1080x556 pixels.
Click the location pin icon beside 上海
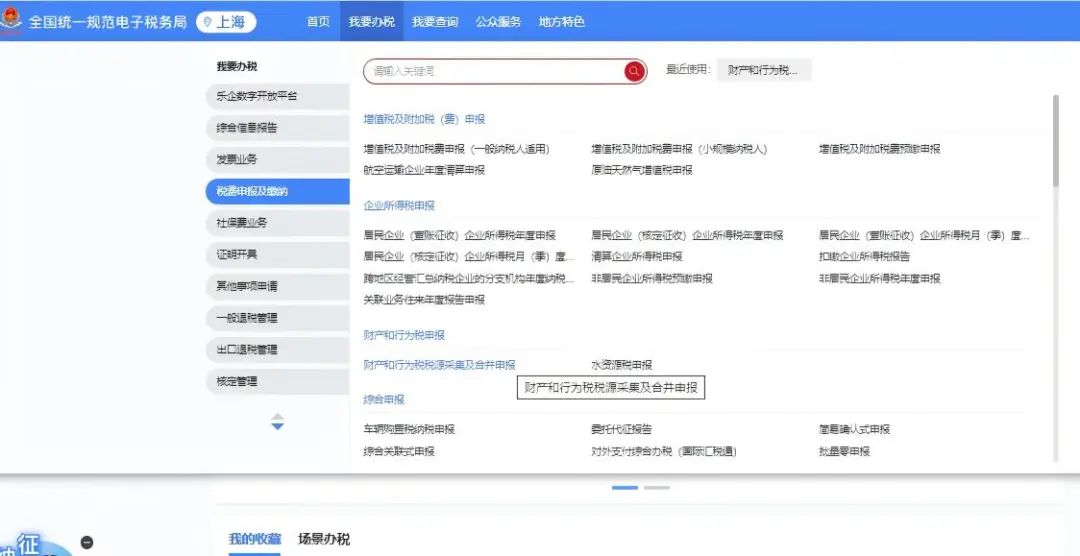208,22
